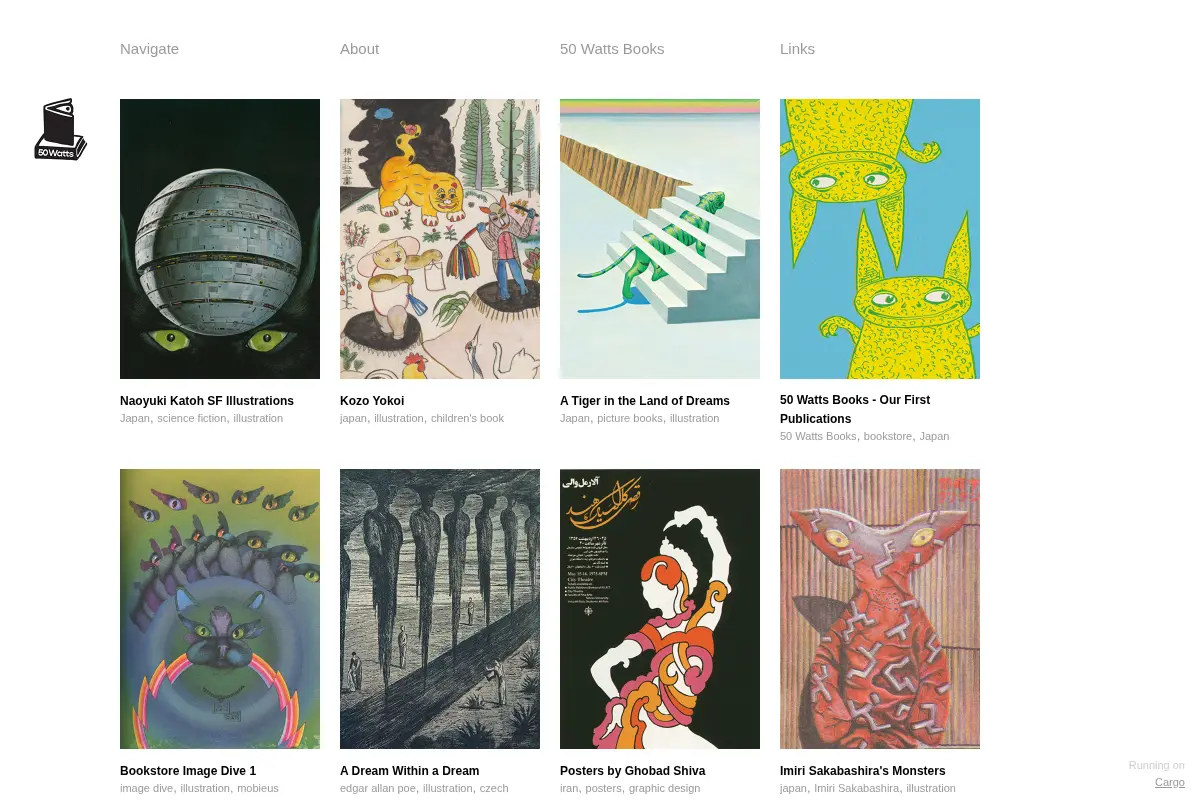Viewport: 1200px width, 800px height.
Task: Open the Bookstore Image Dive cat thumbnail
Action: click(220, 609)
